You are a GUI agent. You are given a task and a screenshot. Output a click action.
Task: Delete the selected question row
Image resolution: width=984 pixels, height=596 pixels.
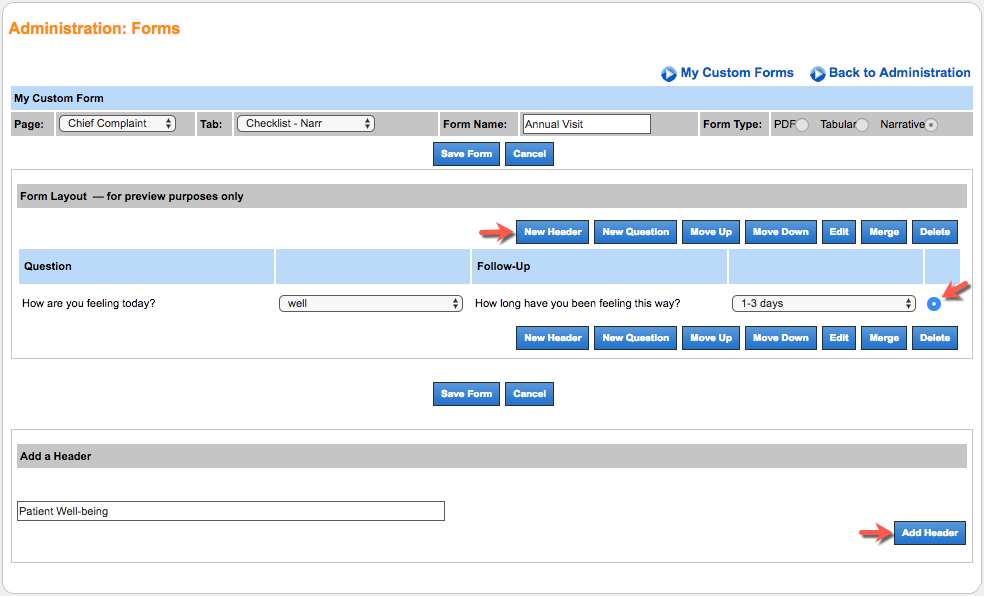(x=934, y=231)
